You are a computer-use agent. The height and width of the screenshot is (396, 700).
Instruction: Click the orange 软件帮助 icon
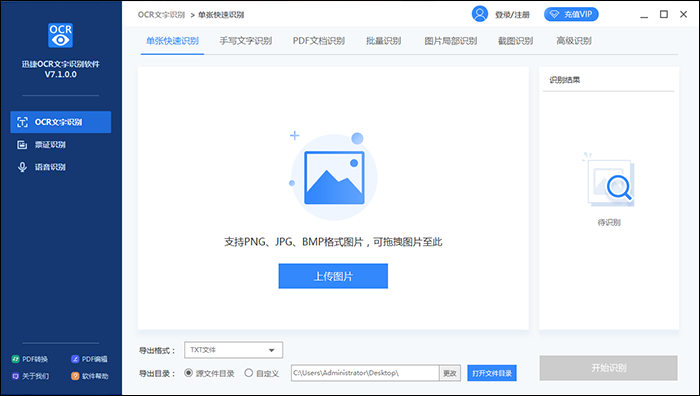pyautogui.click(x=75, y=376)
